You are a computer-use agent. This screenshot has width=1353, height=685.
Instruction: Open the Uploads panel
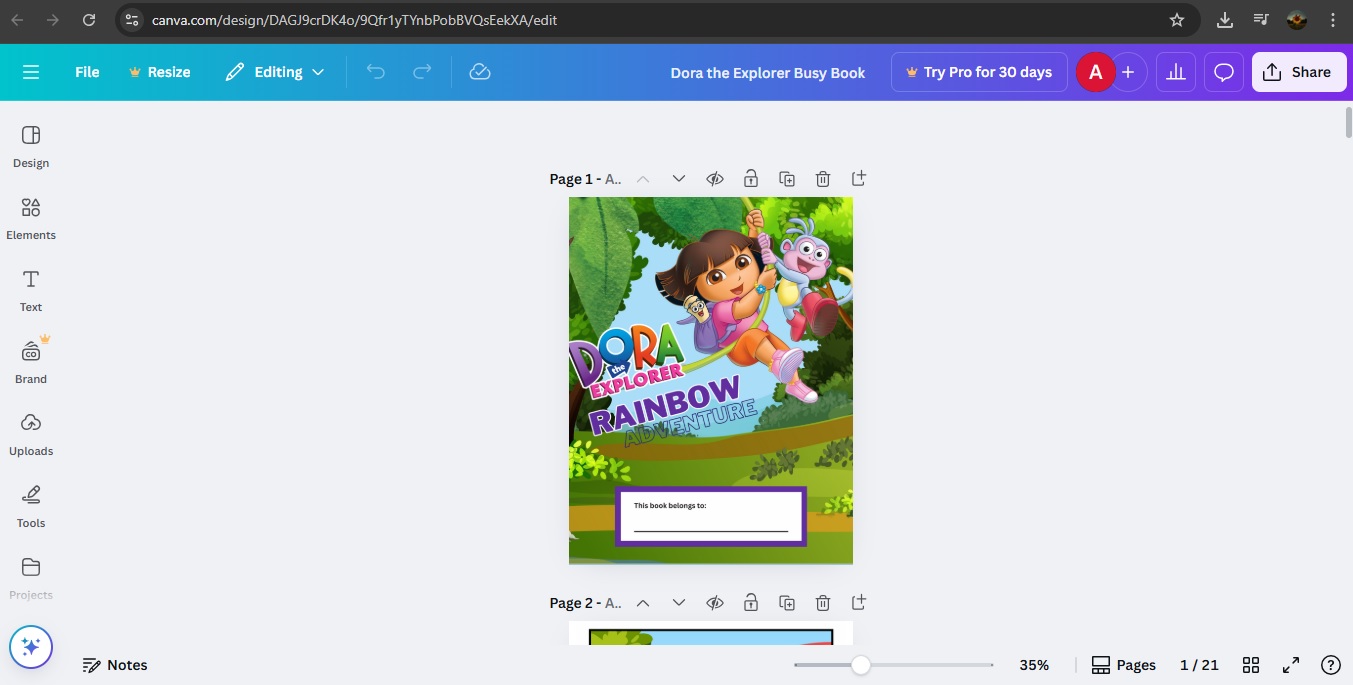[31, 434]
